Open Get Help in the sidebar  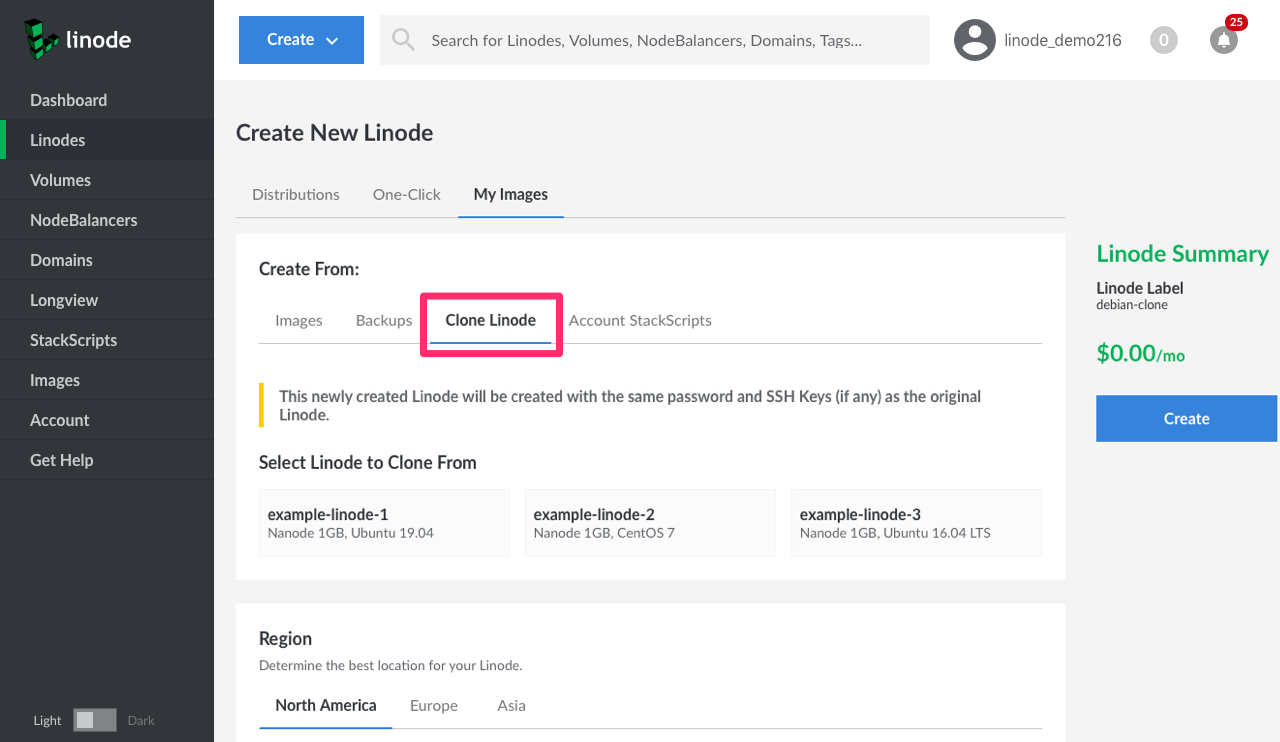click(61, 460)
